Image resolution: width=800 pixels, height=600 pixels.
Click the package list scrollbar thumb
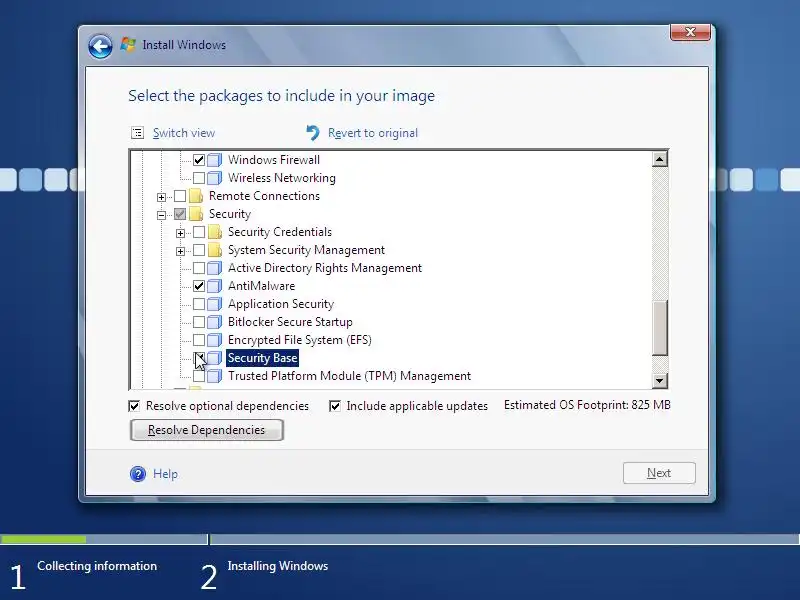tap(660, 328)
